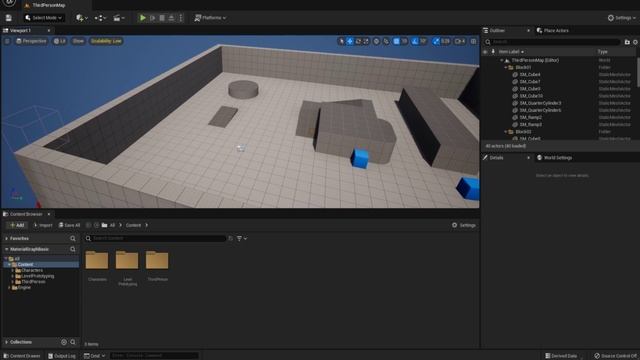Click the eject button in play controls

171,18
